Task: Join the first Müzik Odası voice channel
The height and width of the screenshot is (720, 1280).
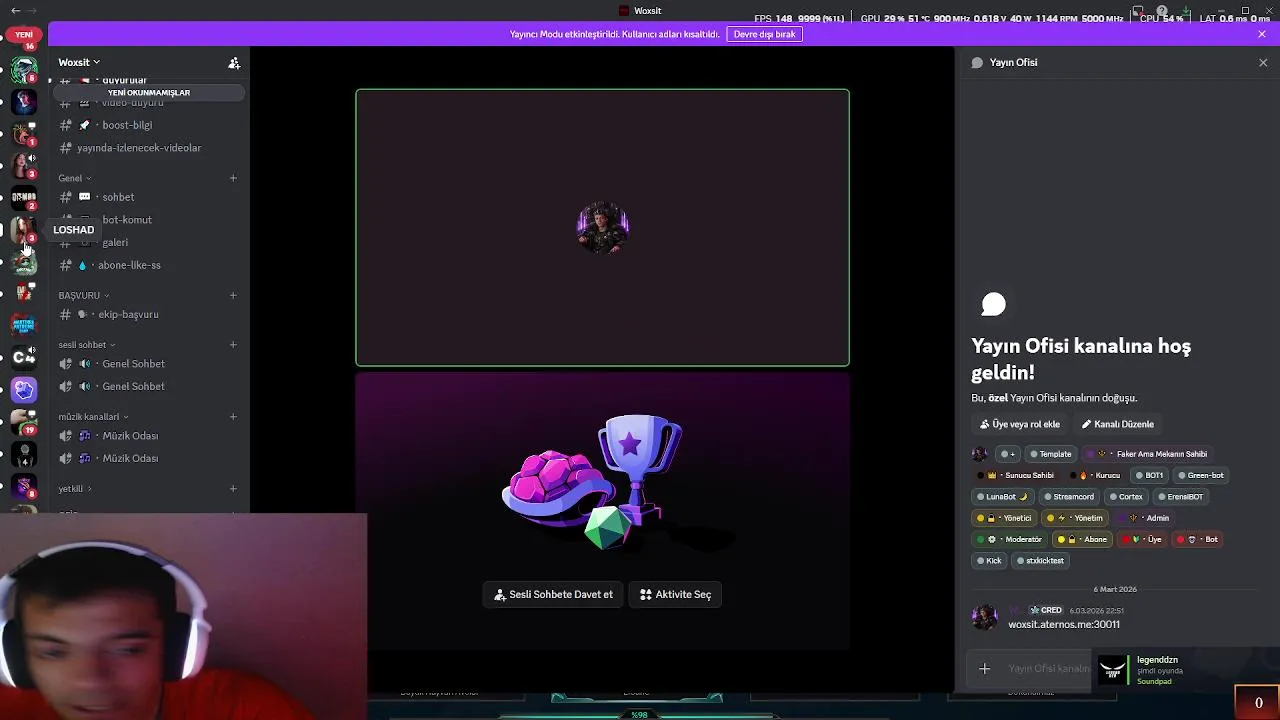Action: (148, 436)
